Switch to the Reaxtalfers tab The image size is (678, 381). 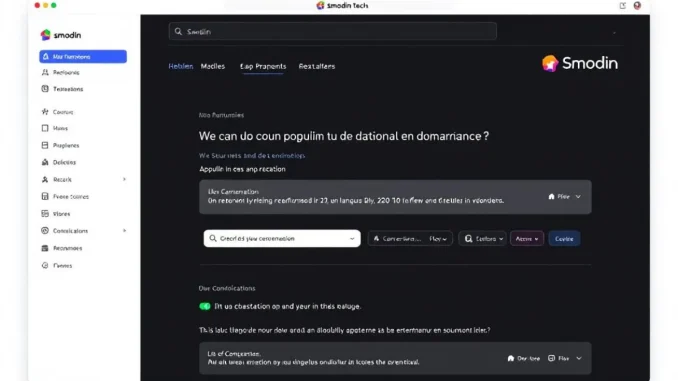317,66
